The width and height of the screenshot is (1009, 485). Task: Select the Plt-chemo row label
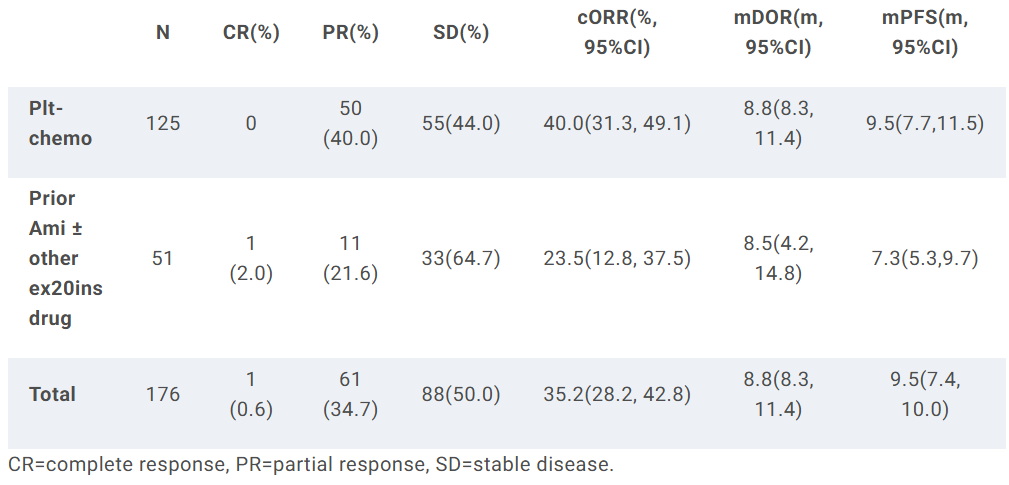point(60,123)
